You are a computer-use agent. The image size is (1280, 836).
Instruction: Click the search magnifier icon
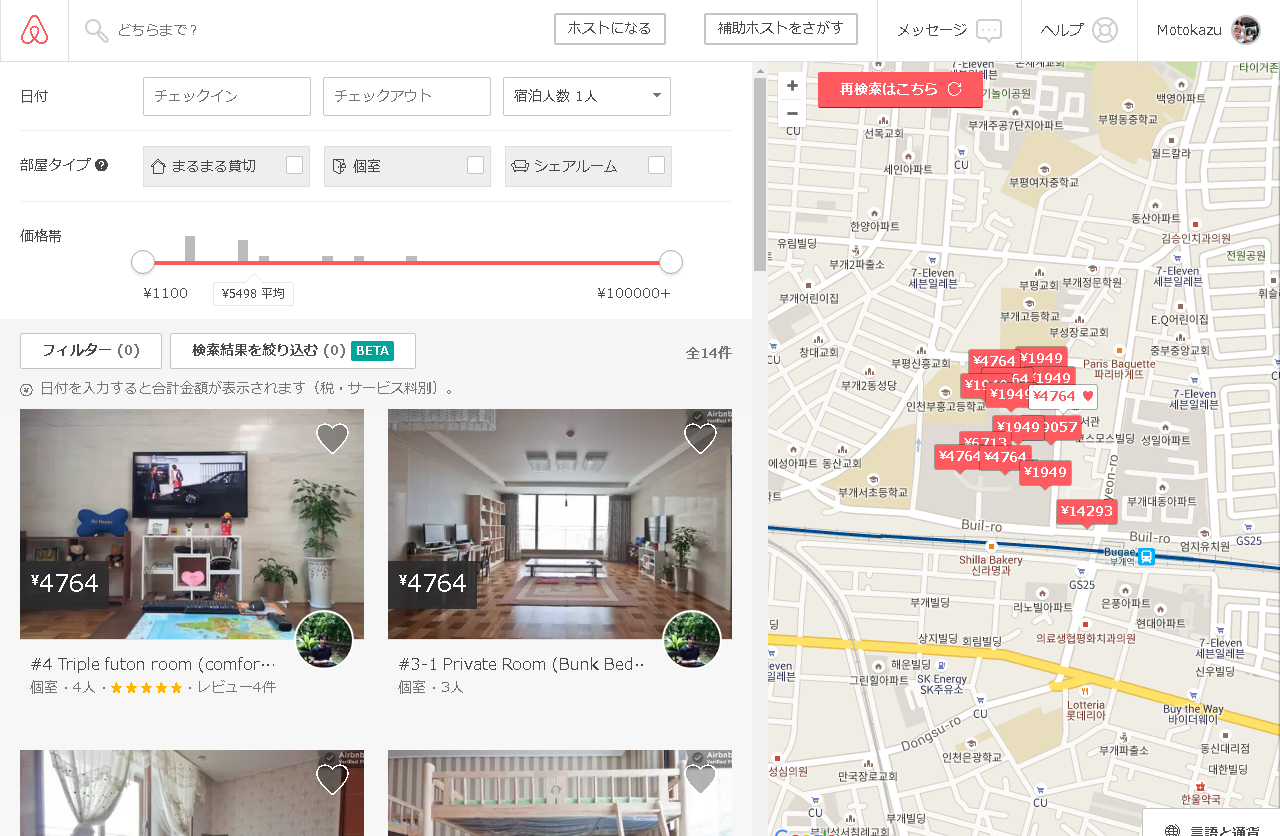point(96,31)
